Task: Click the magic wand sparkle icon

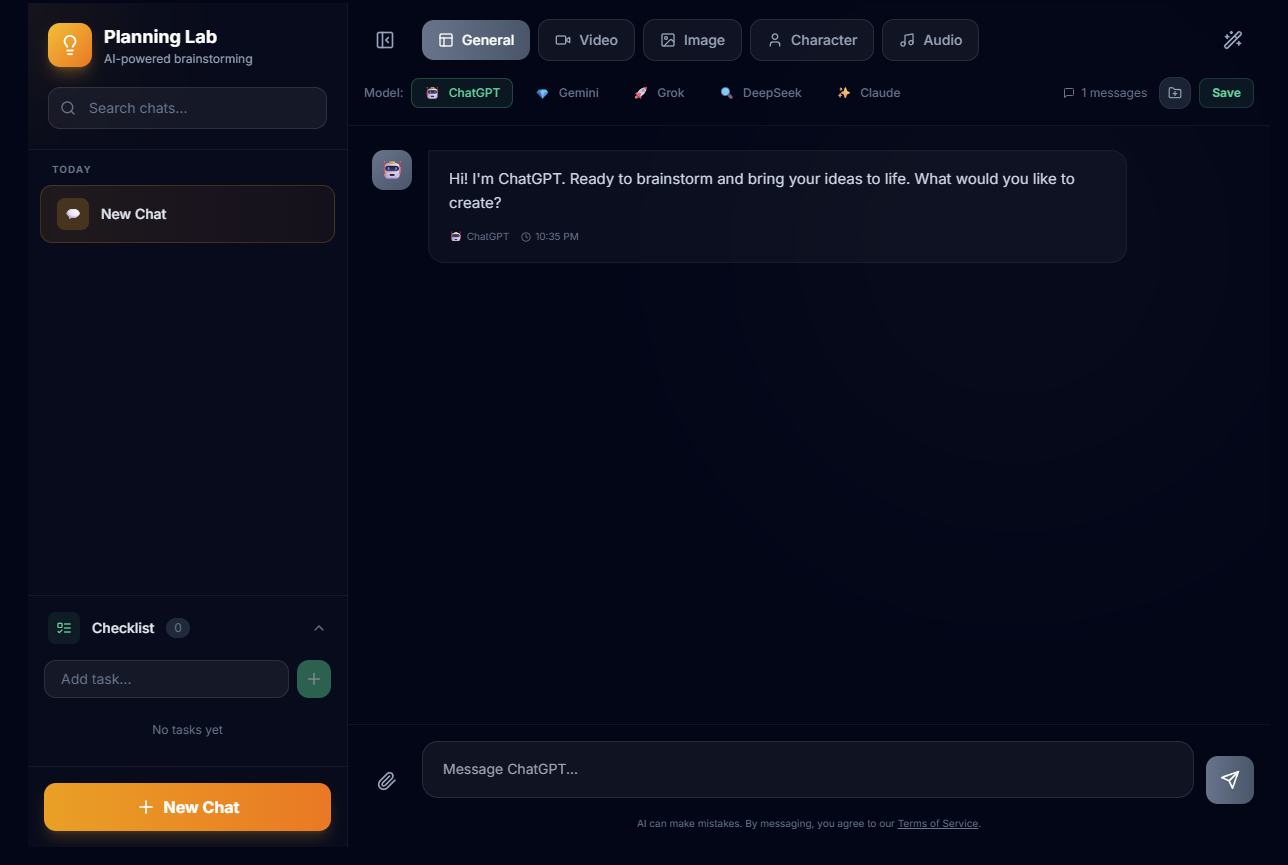Action: pos(1233,39)
